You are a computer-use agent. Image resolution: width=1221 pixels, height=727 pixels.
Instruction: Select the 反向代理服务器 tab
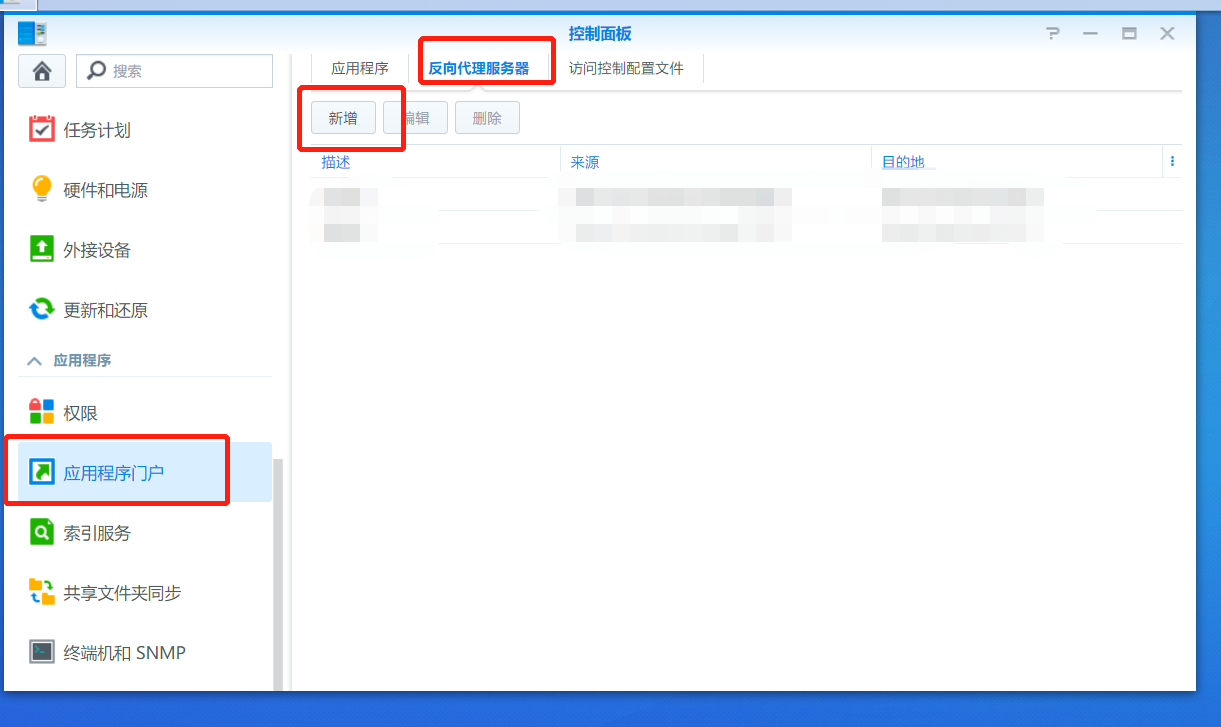[479, 69]
